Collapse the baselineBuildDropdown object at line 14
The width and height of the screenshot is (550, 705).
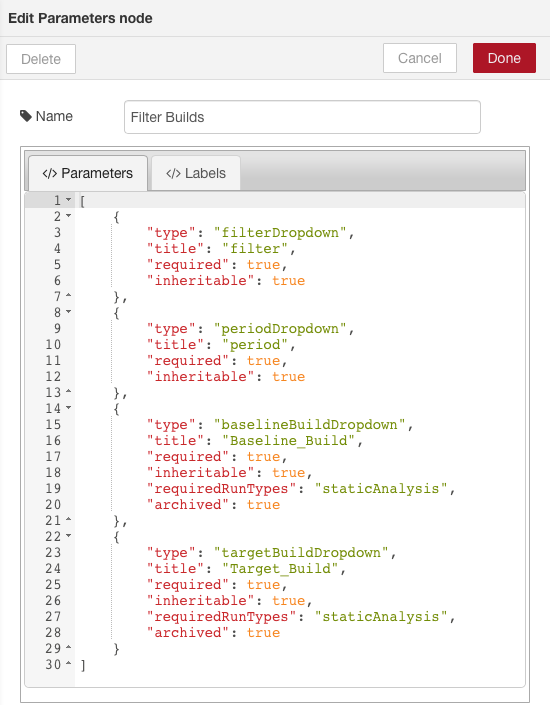(68, 408)
